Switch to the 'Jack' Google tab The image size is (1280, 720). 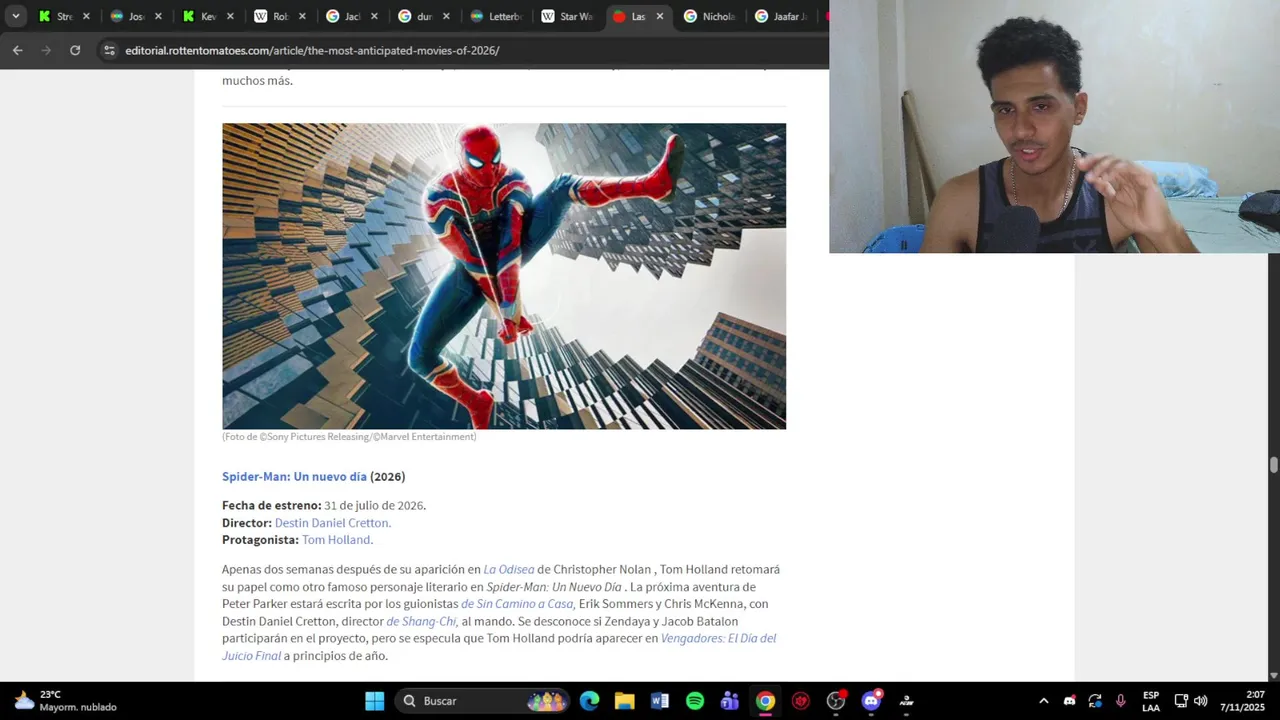point(343,16)
